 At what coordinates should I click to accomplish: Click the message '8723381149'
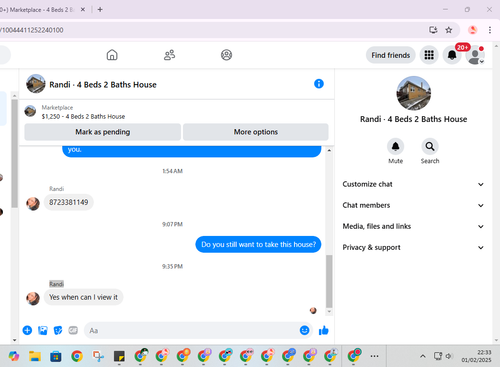click(x=69, y=202)
